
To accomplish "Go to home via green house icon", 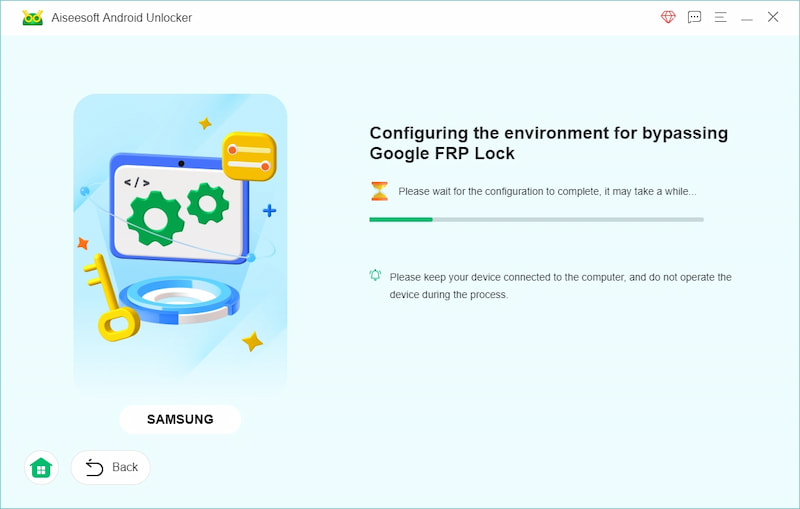I will click(x=41, y=467).
